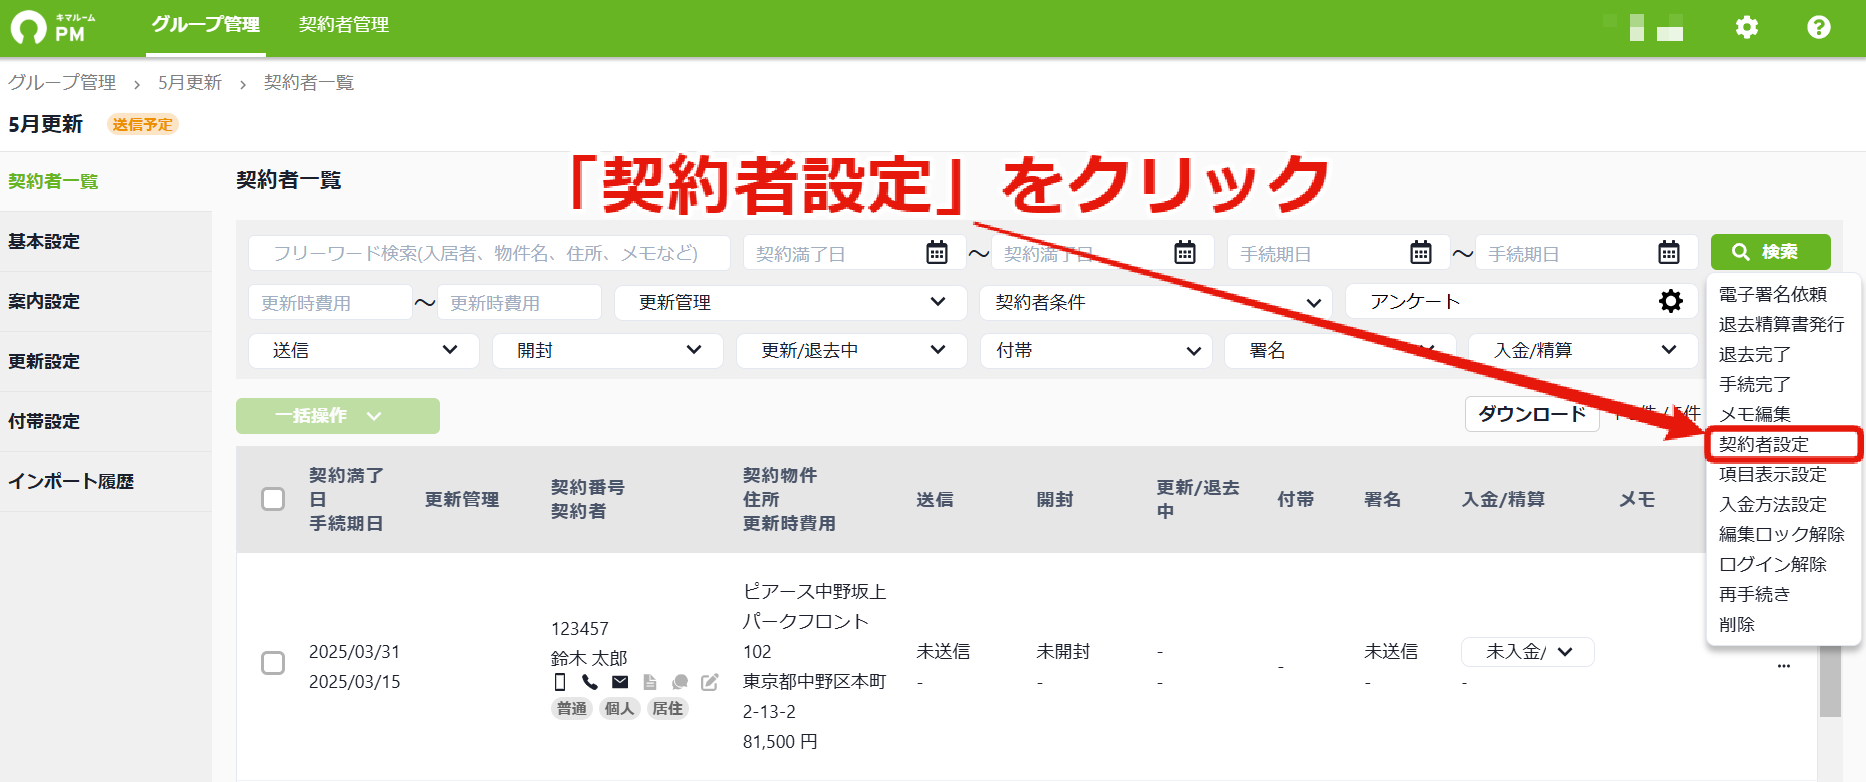The height and width of the screenshot is (782, 1866).
Task: Expand the 付帯 dropdown filter
Action: (x=1096, y=350)
